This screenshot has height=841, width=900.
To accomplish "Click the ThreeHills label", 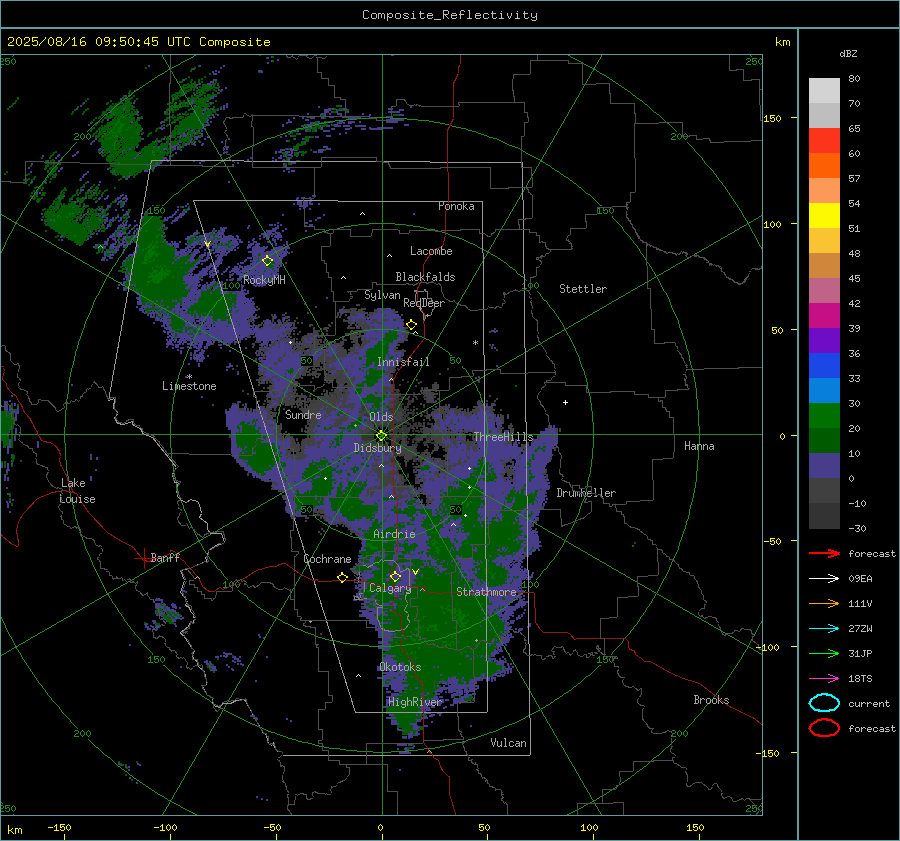I will tap(503, 437).
